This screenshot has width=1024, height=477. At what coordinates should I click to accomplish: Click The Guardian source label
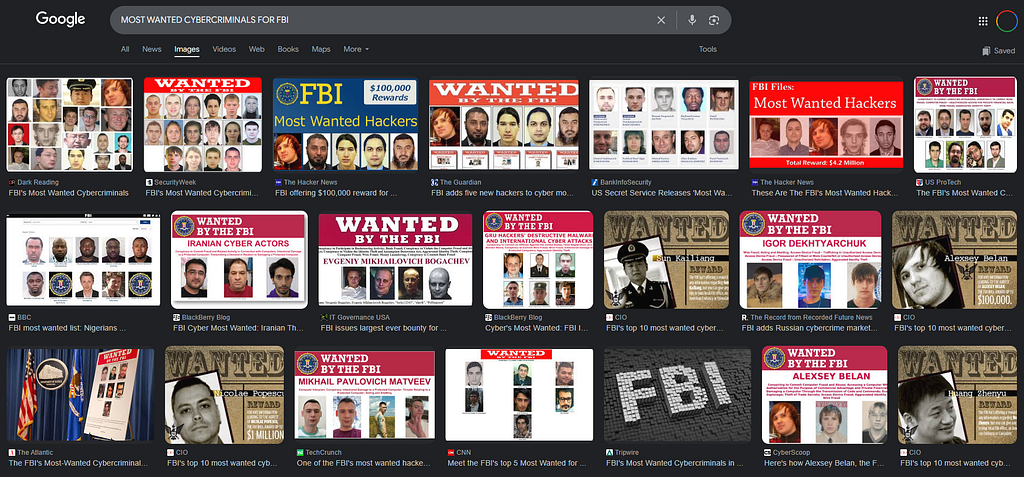point(460,182)
